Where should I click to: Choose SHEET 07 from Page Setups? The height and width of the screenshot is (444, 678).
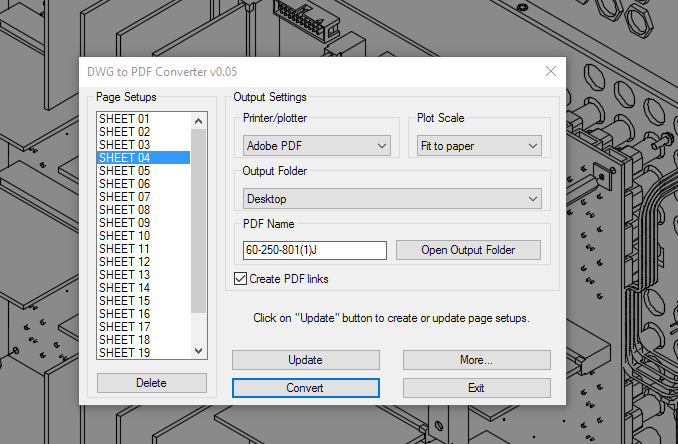(125, 197)
